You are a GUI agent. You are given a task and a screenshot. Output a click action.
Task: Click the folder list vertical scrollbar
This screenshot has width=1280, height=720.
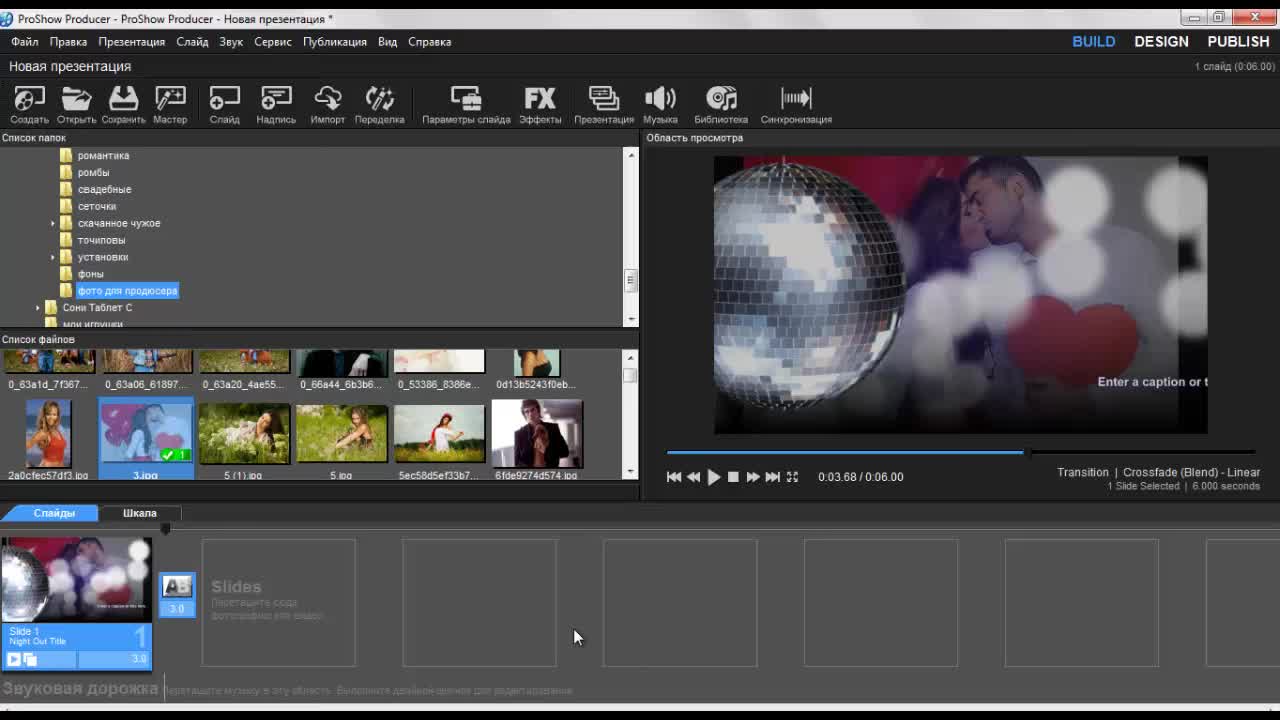[x=631, y=236]
